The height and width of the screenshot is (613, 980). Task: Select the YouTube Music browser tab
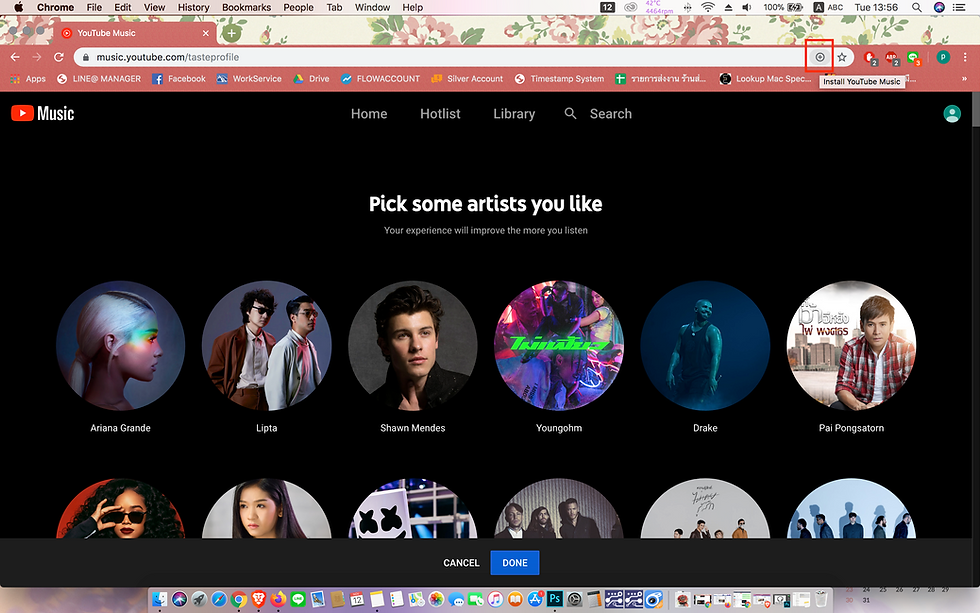coord(135,33)
